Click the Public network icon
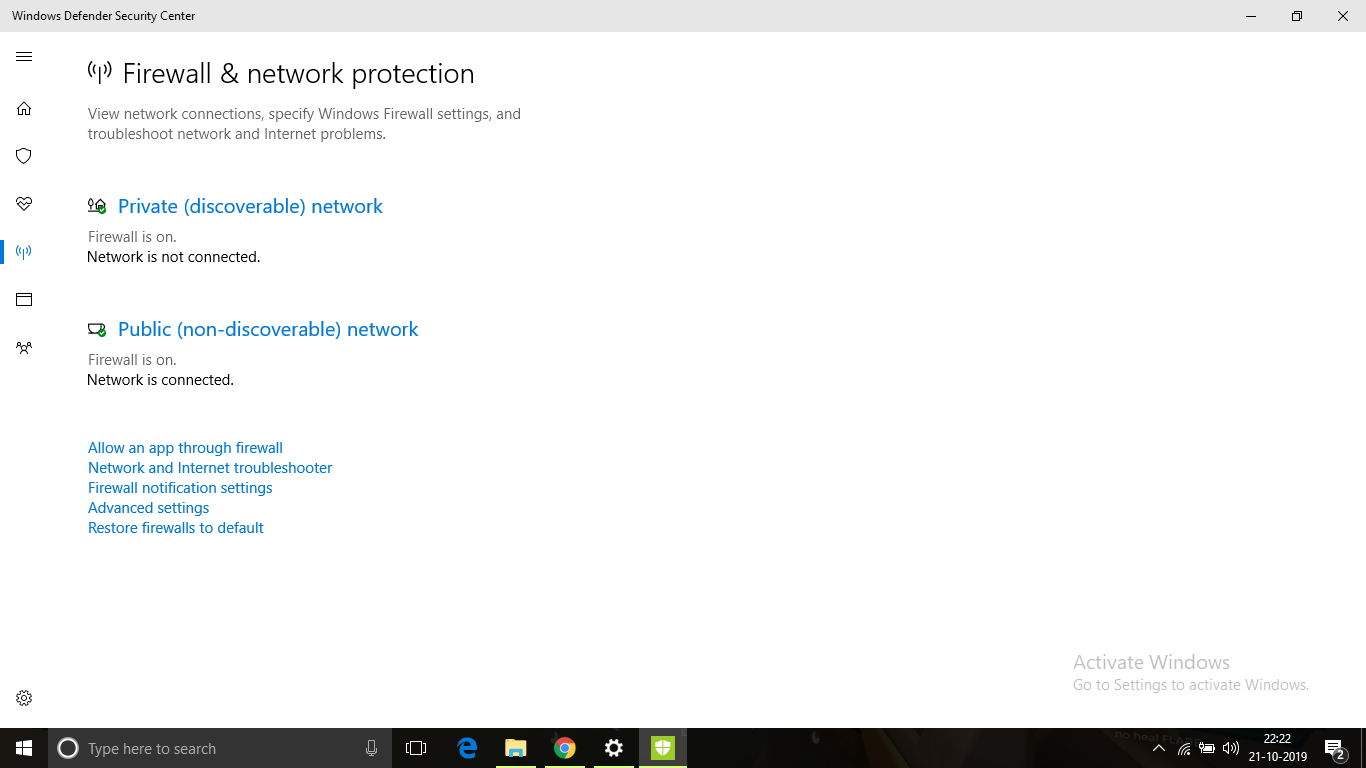The width and height of the screenshot is (1366, 768). click(97, 329)
